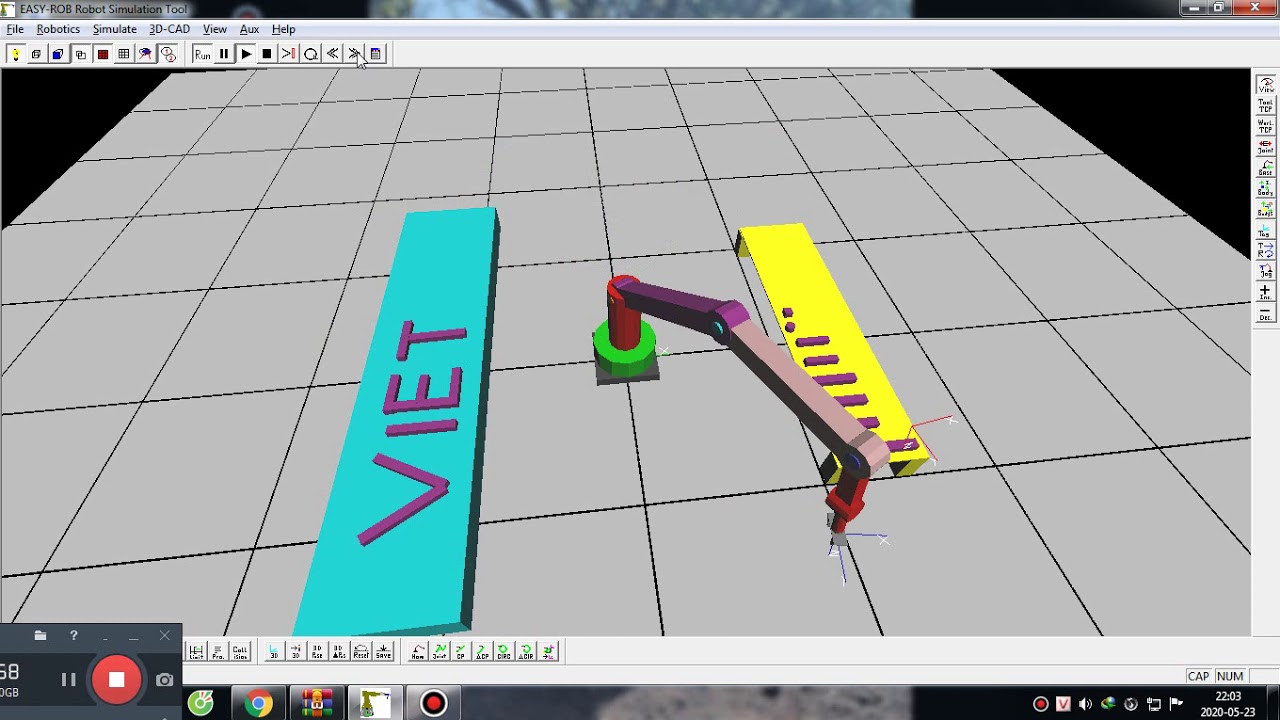Select the Tool TCP icon
Viewport: 1280px width, 720px height.
coord(1265,105)
